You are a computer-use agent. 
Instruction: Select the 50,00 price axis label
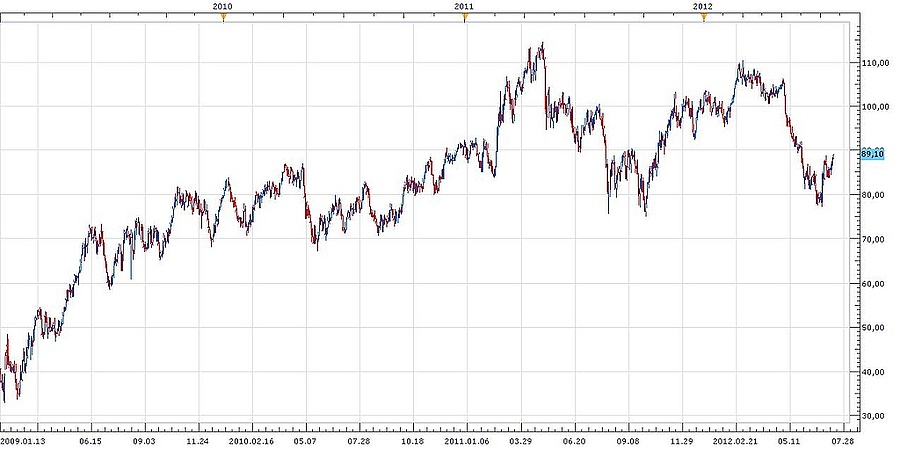(x=873, y=328)
